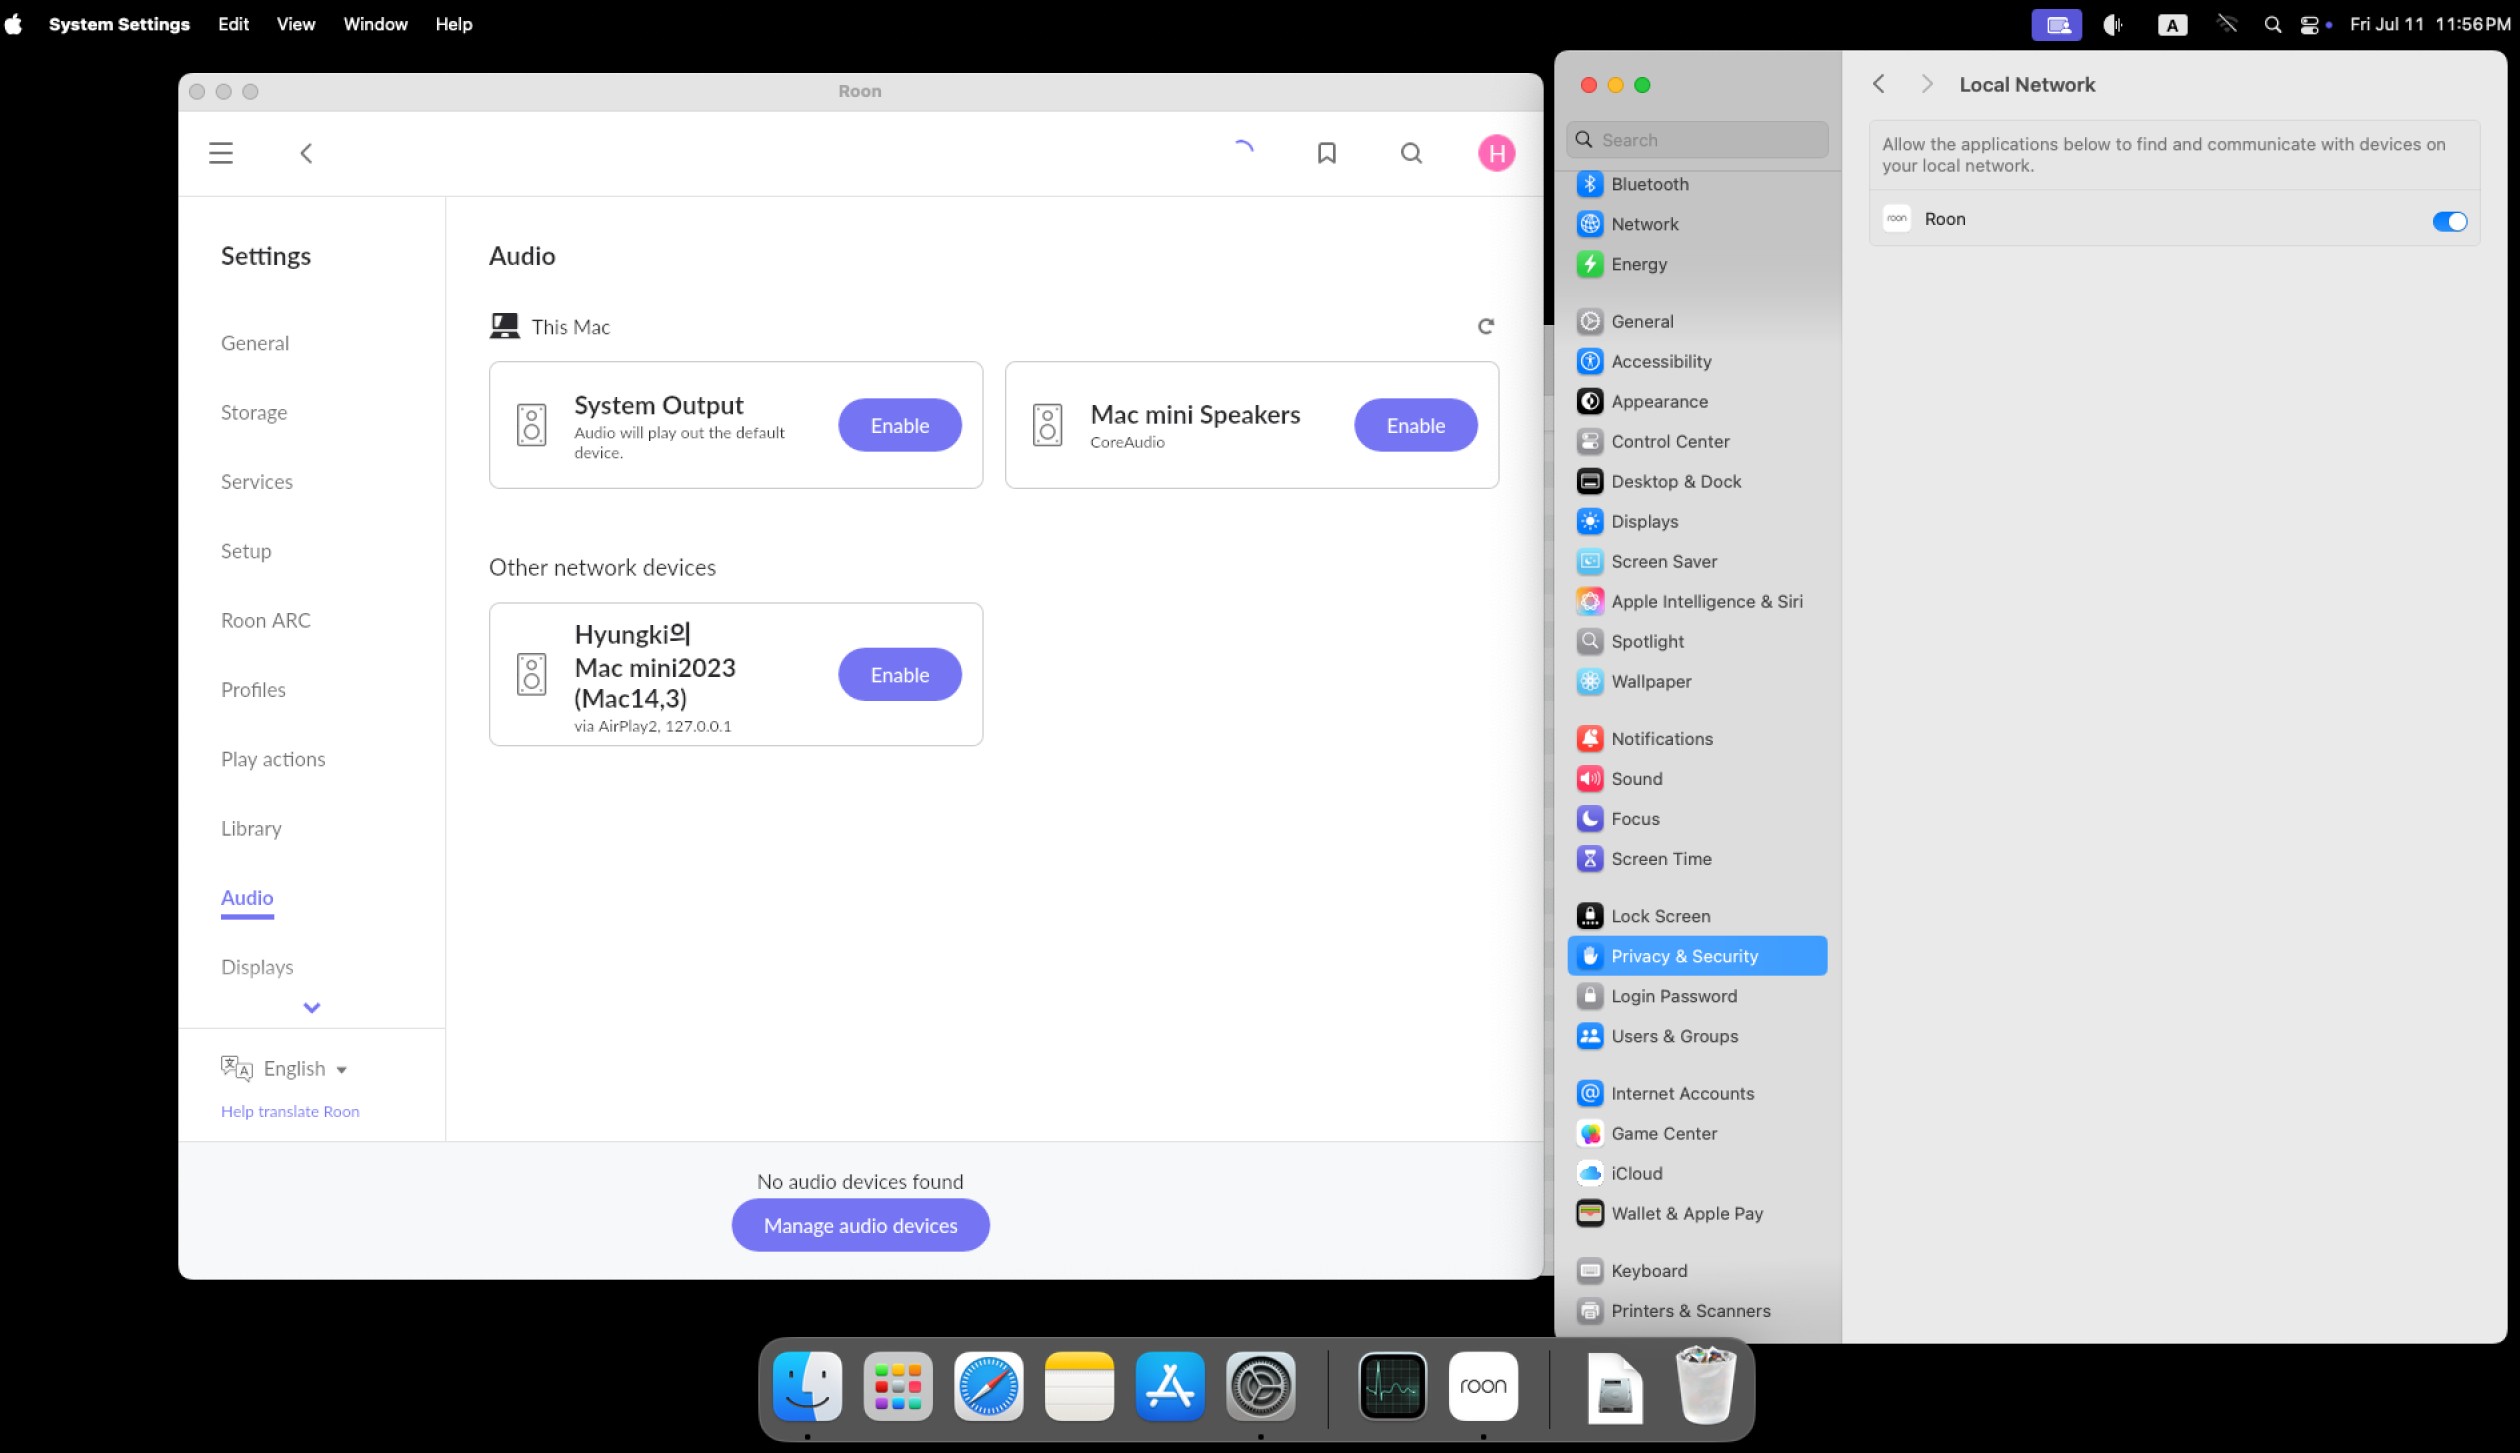Open Roon bookmarks icon
Viewport: 2520px width, 1453px height.
tap(1326, 153)
